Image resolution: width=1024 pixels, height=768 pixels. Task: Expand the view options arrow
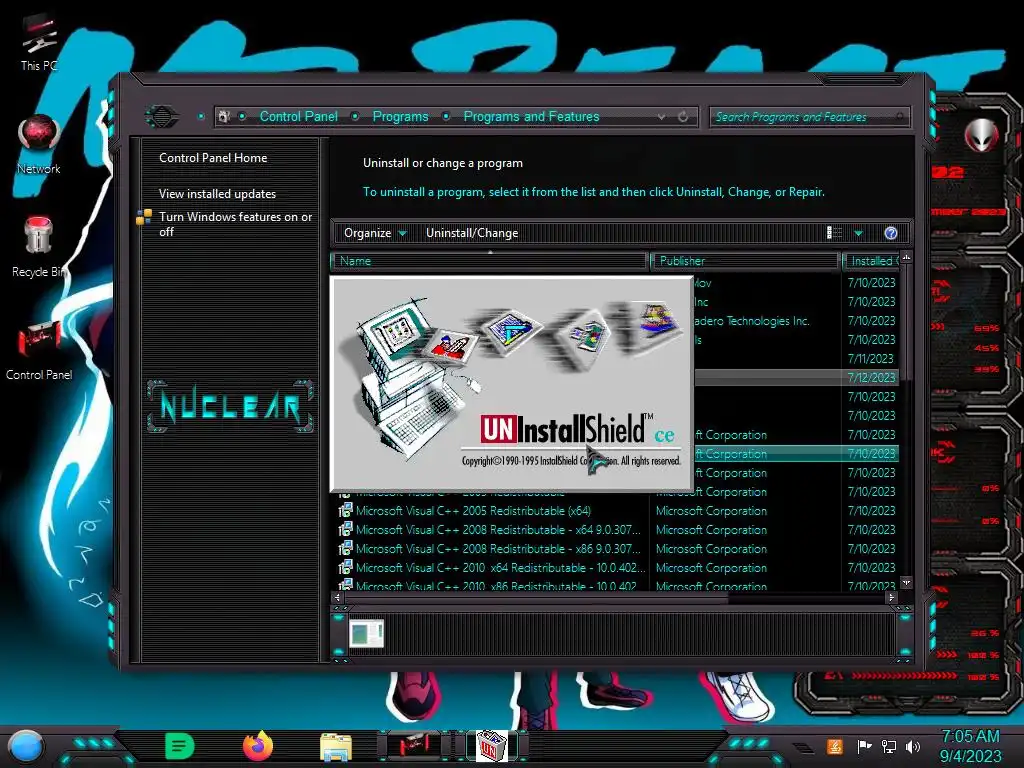(x=859, y=233)
